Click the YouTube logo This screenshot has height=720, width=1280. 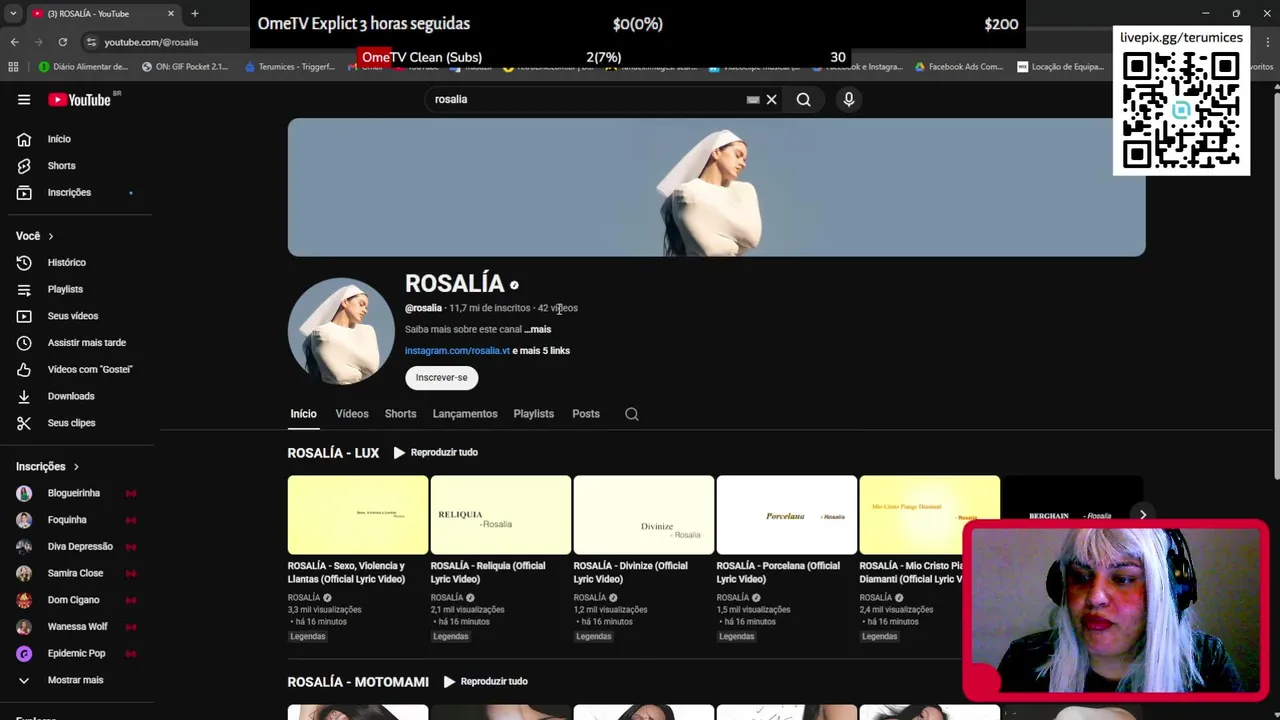click(80, 99)
